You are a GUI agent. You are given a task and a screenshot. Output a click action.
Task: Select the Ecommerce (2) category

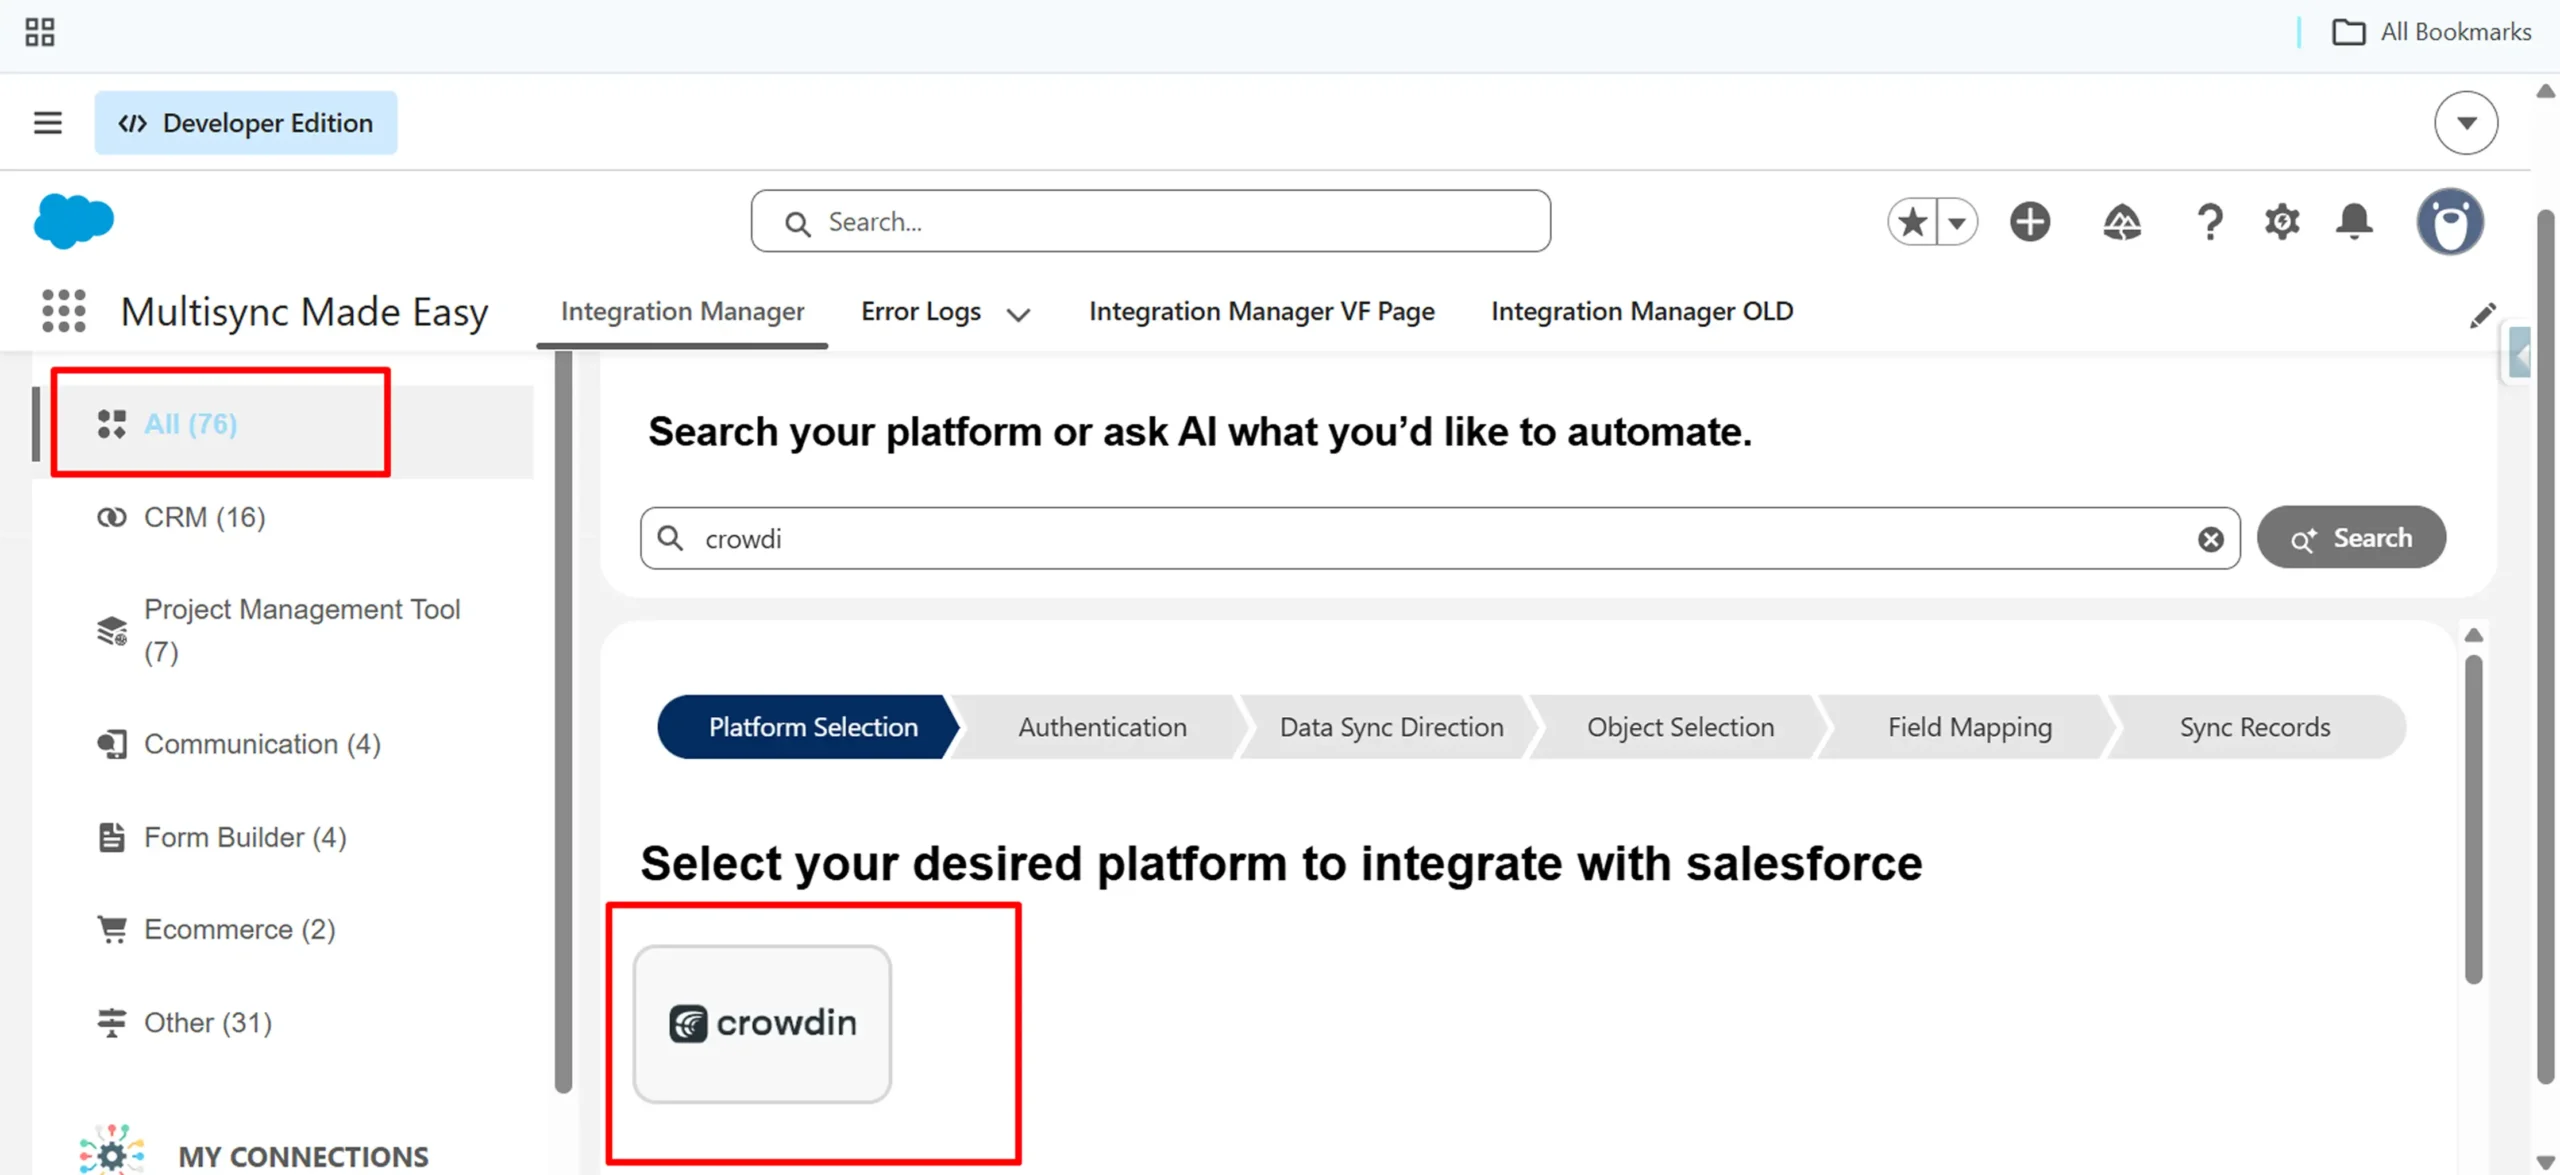coord(239,929)
